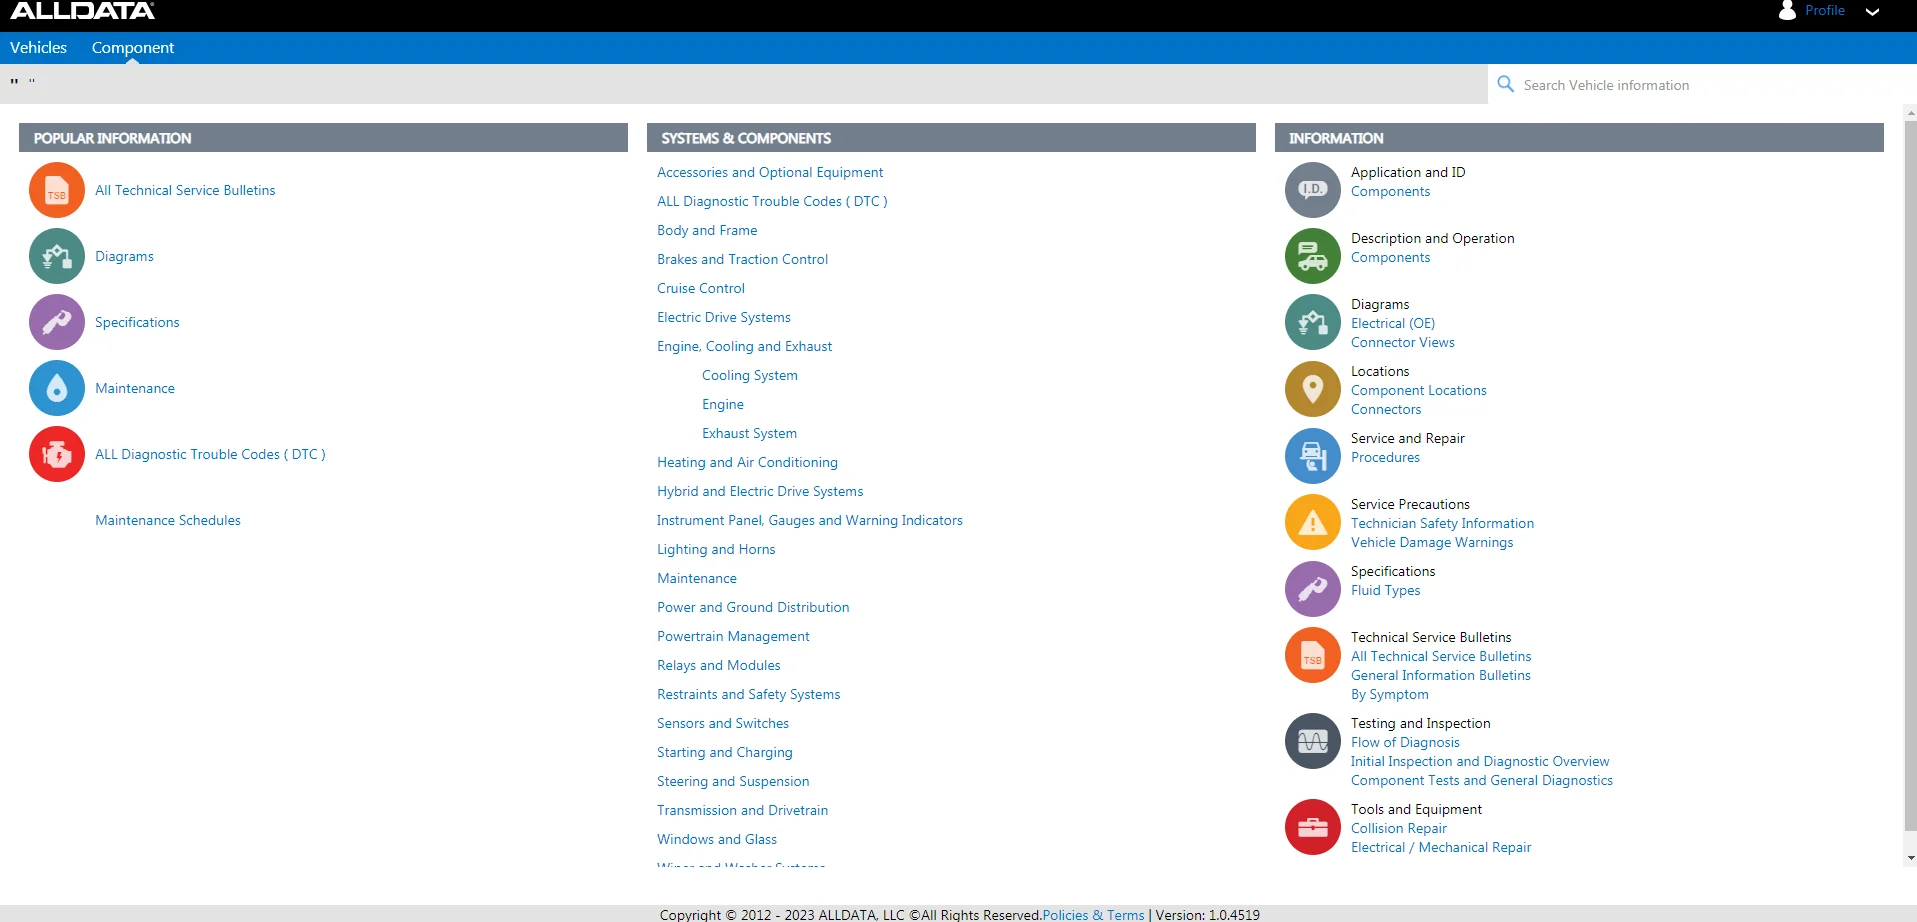The height and width of the screenshot is (922, 1917).
Task: Click the gray I.D. Application and ID icon
Action: [1313, 190]
